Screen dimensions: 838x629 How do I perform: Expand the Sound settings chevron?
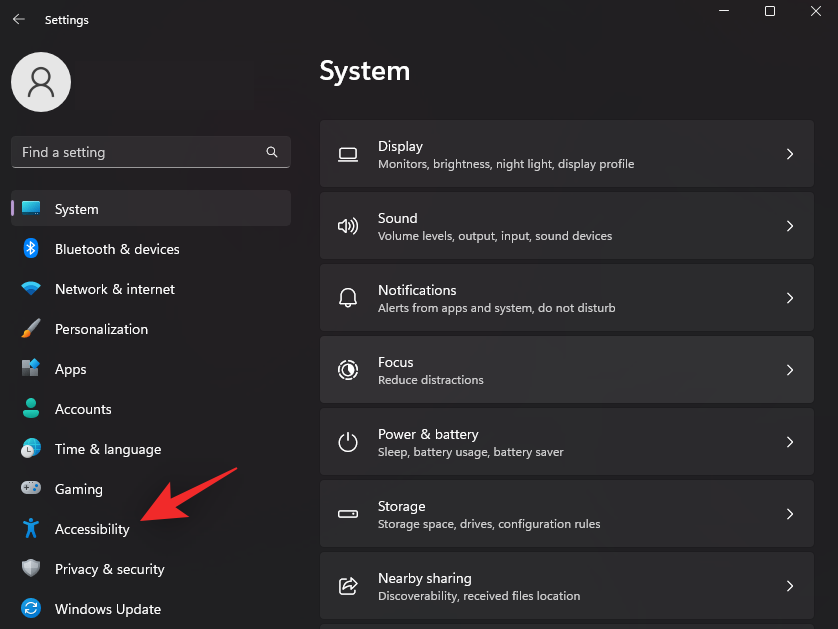coord(789,226)
